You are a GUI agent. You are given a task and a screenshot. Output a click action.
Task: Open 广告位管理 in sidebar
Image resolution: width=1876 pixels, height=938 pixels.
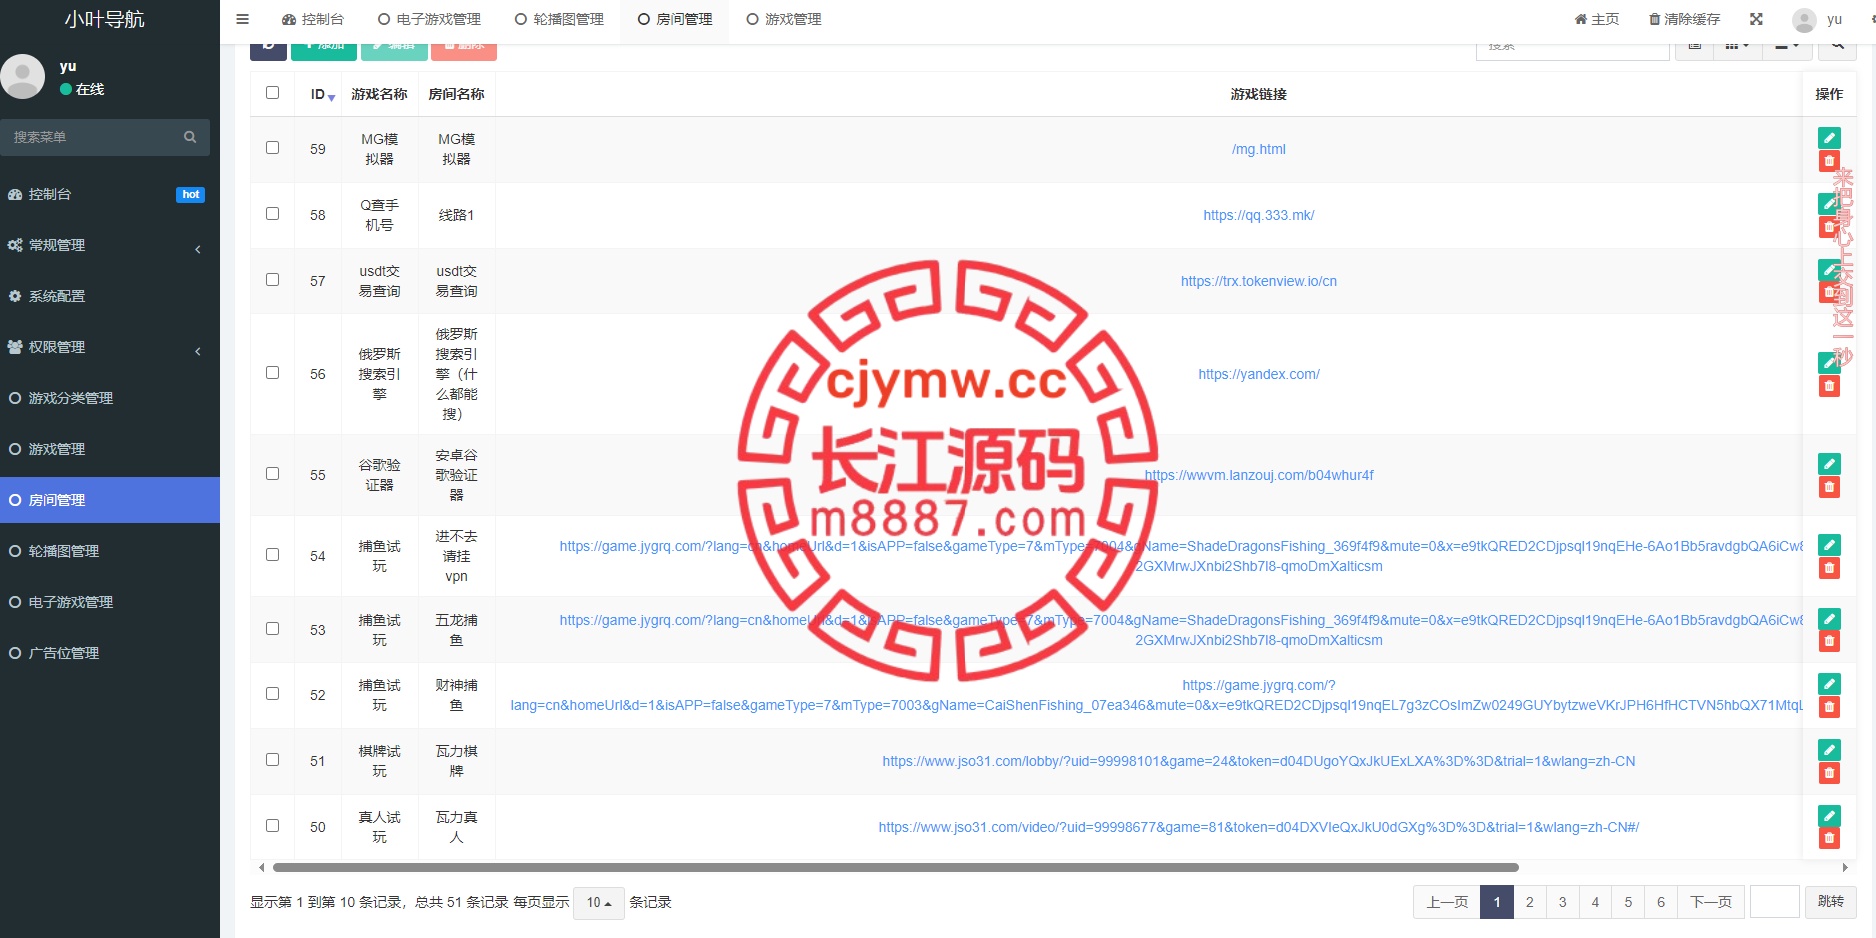pos(110,653)
